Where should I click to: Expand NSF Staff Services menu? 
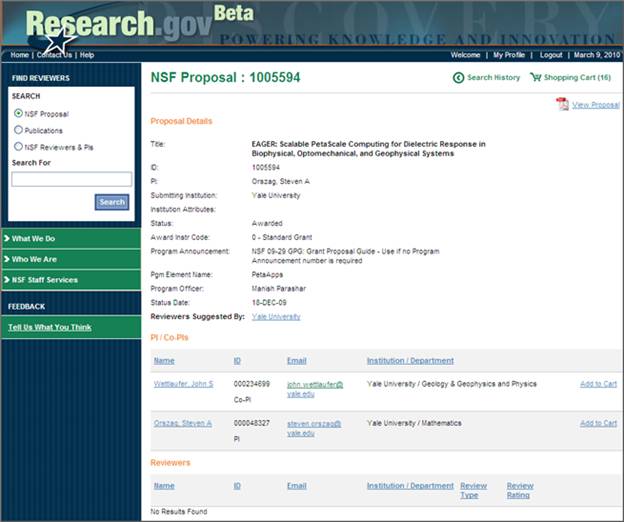click(70, 280)
